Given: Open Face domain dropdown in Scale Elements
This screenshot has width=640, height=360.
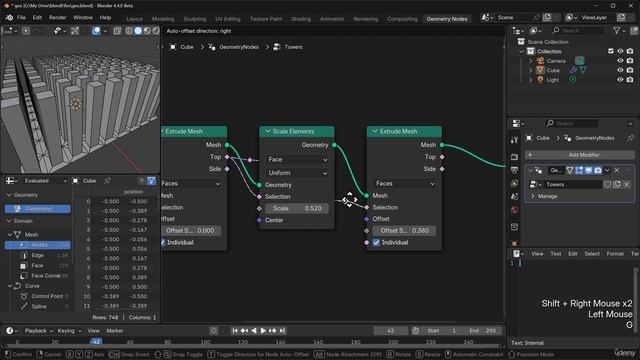Looking at the screenshot, I should [x=297, y=160].
